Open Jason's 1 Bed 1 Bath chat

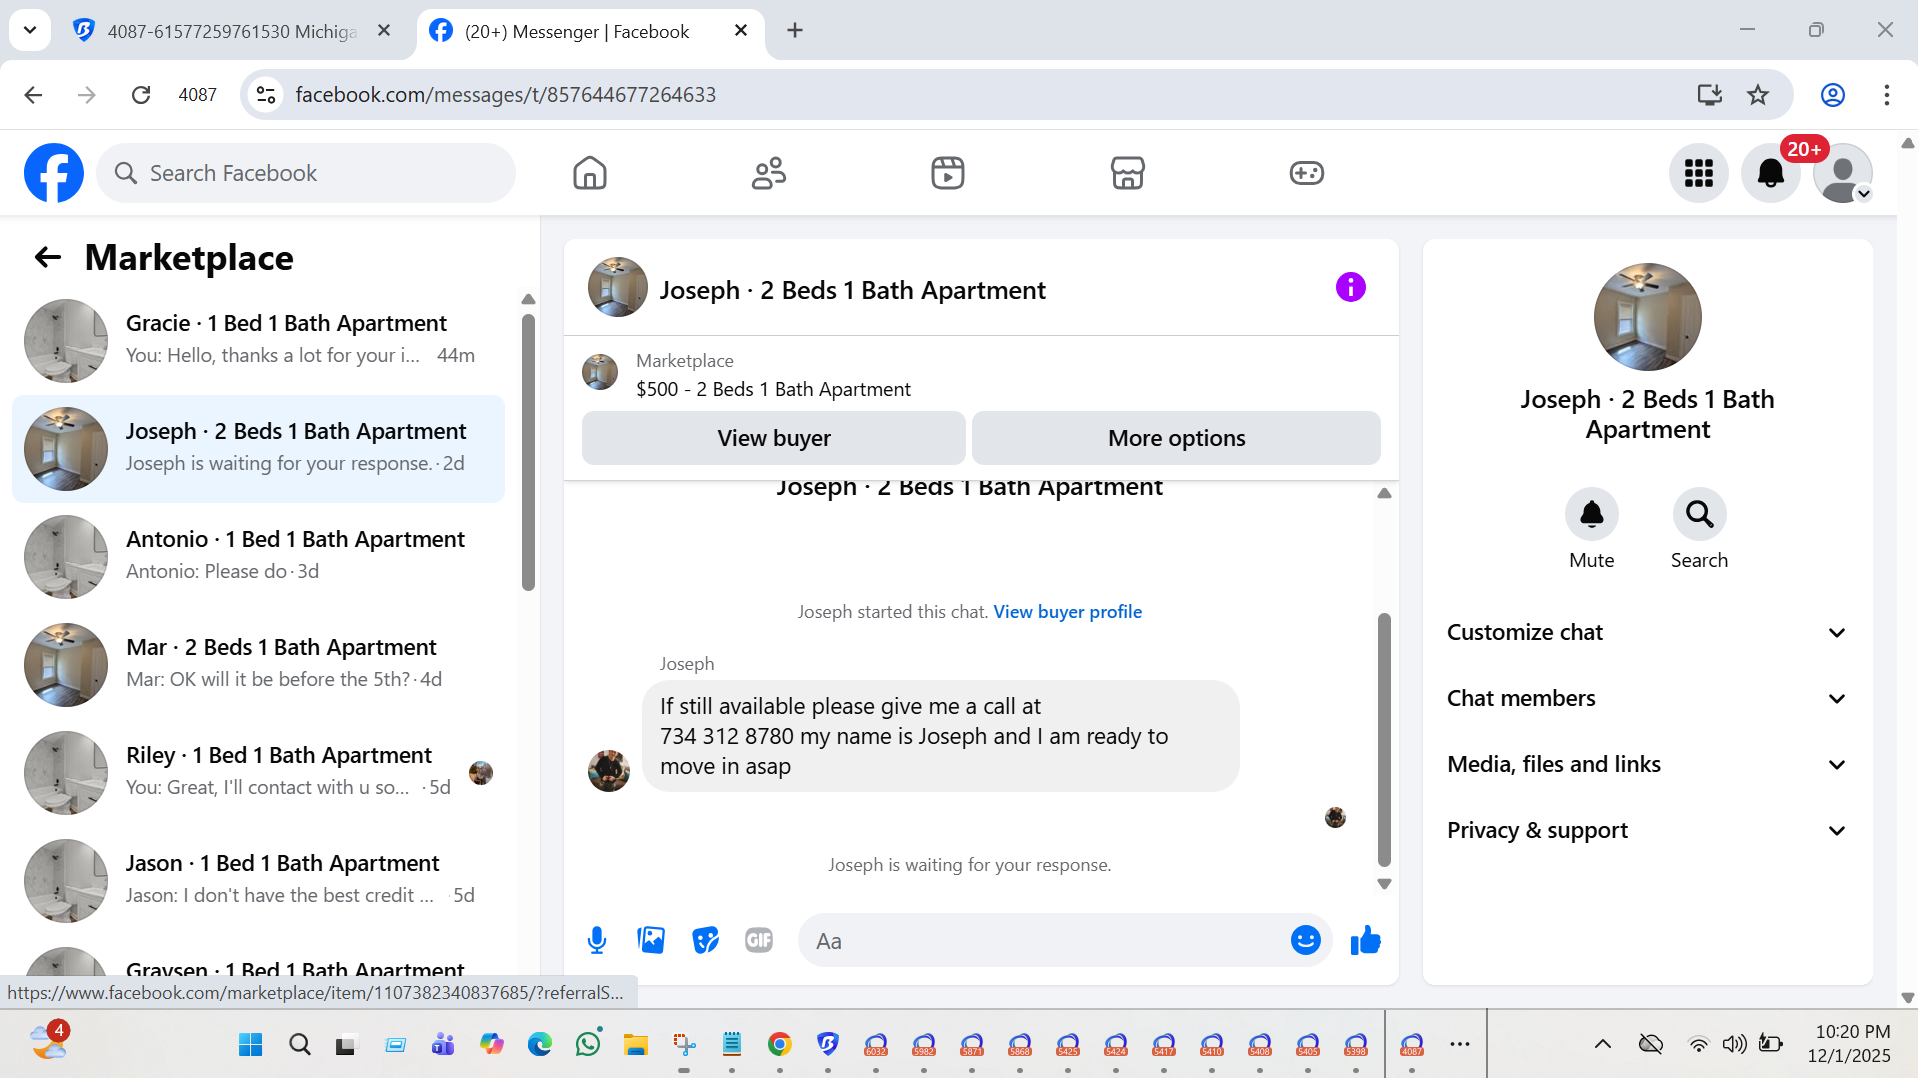click(258, 881)
